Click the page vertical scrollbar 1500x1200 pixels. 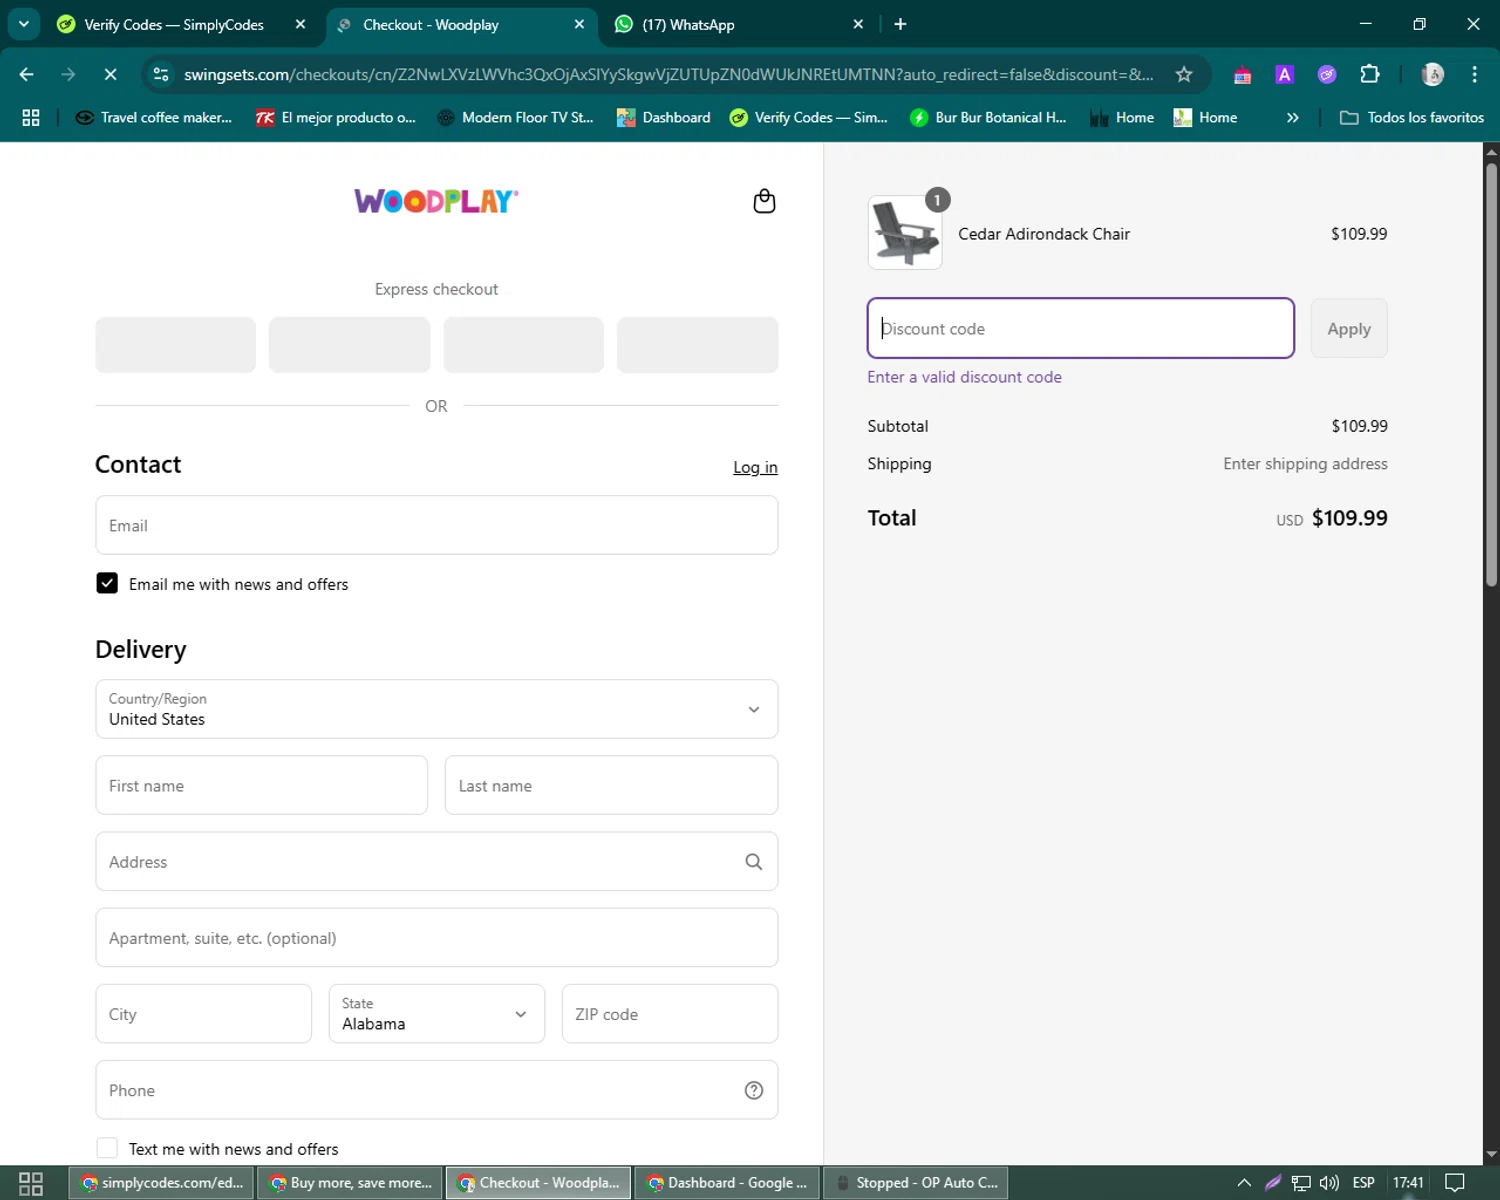point(1491,374)
